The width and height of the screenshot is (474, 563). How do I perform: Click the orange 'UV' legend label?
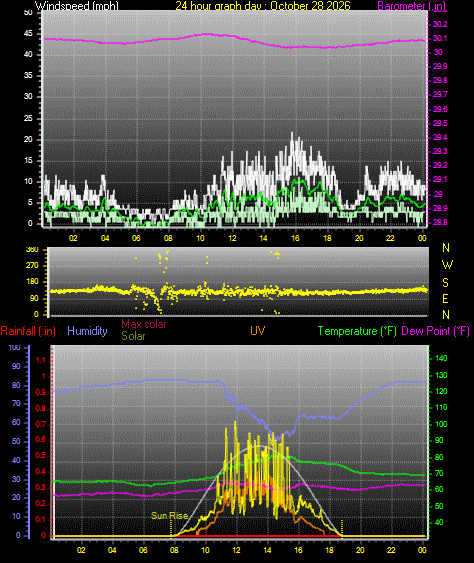click(x=258, y=331)
